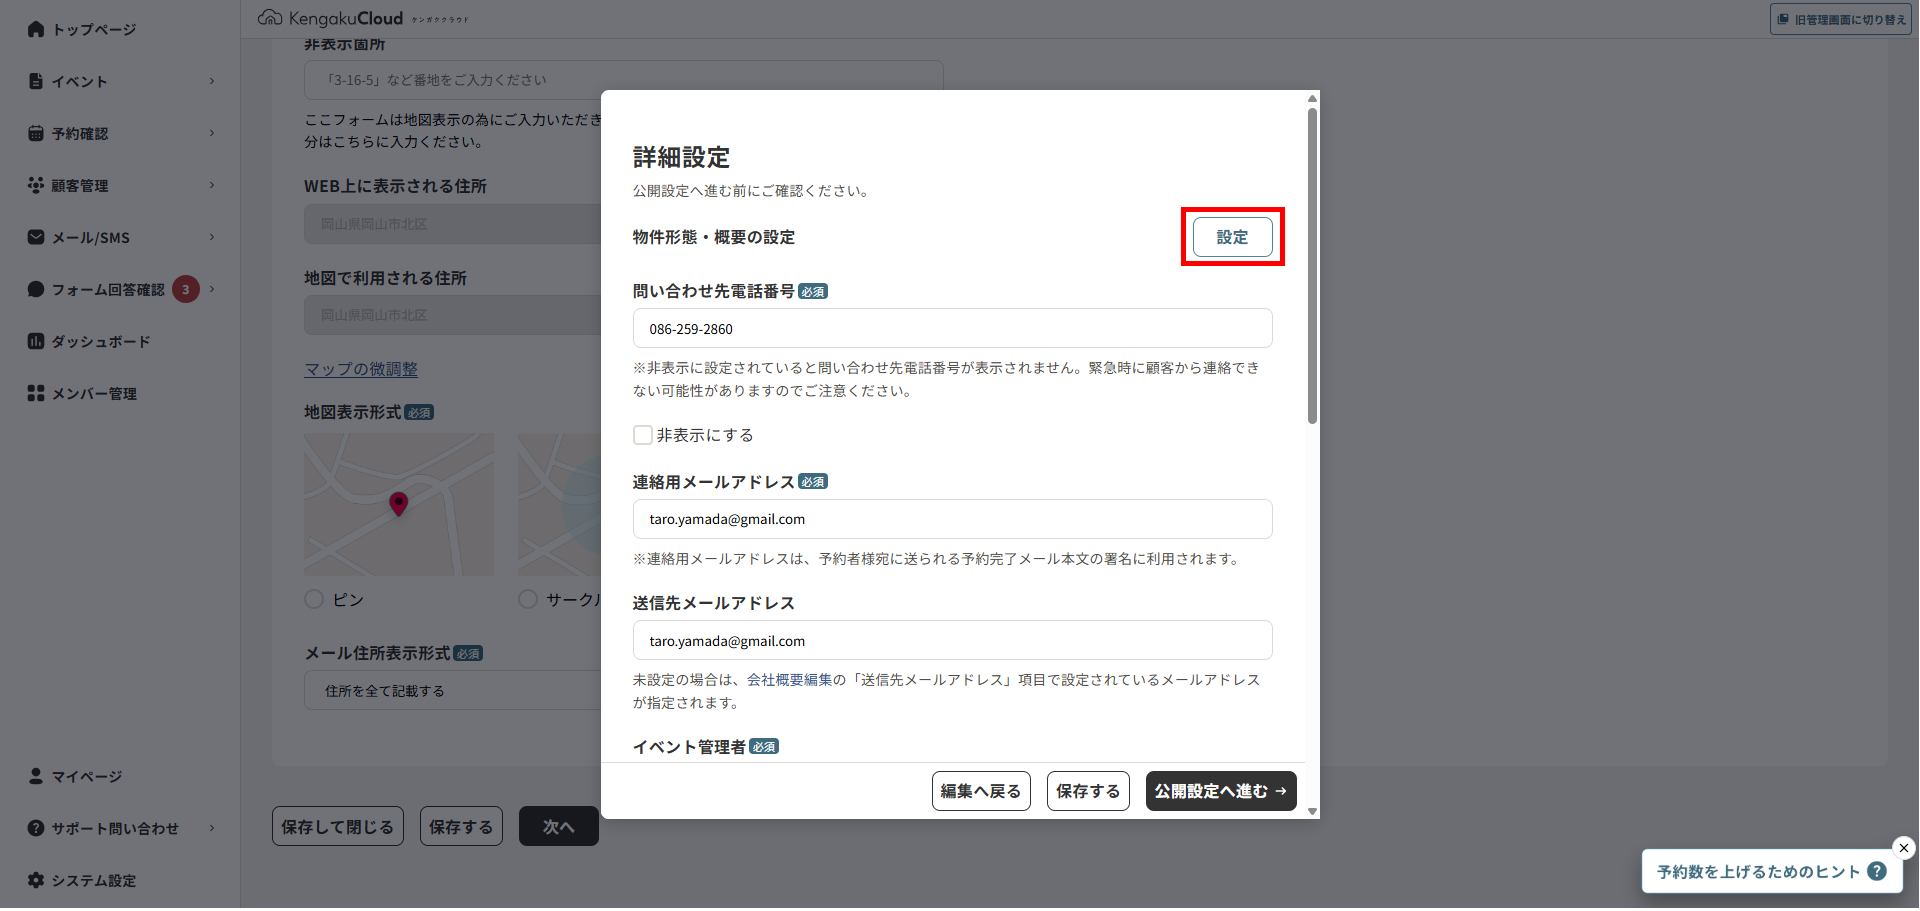
Task: Expand the サポート問い合わせ section
Action: [x=110, y=828]
